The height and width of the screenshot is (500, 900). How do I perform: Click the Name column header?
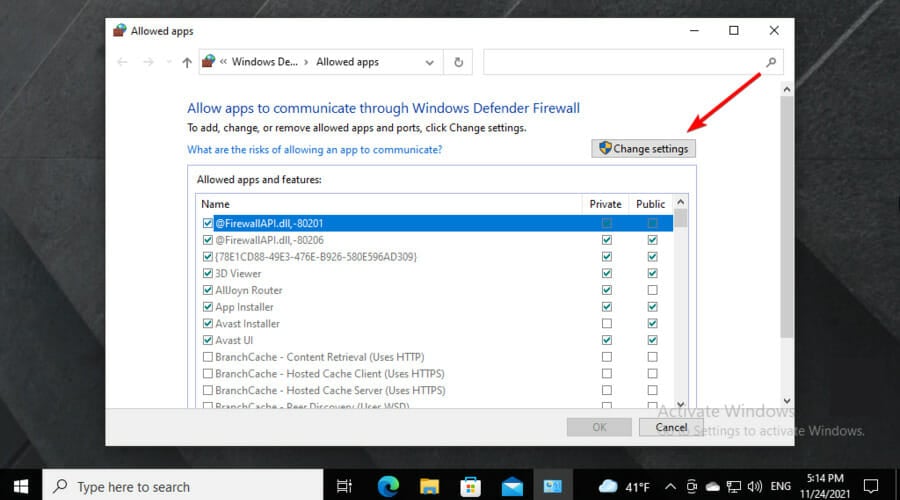[215, 204]
